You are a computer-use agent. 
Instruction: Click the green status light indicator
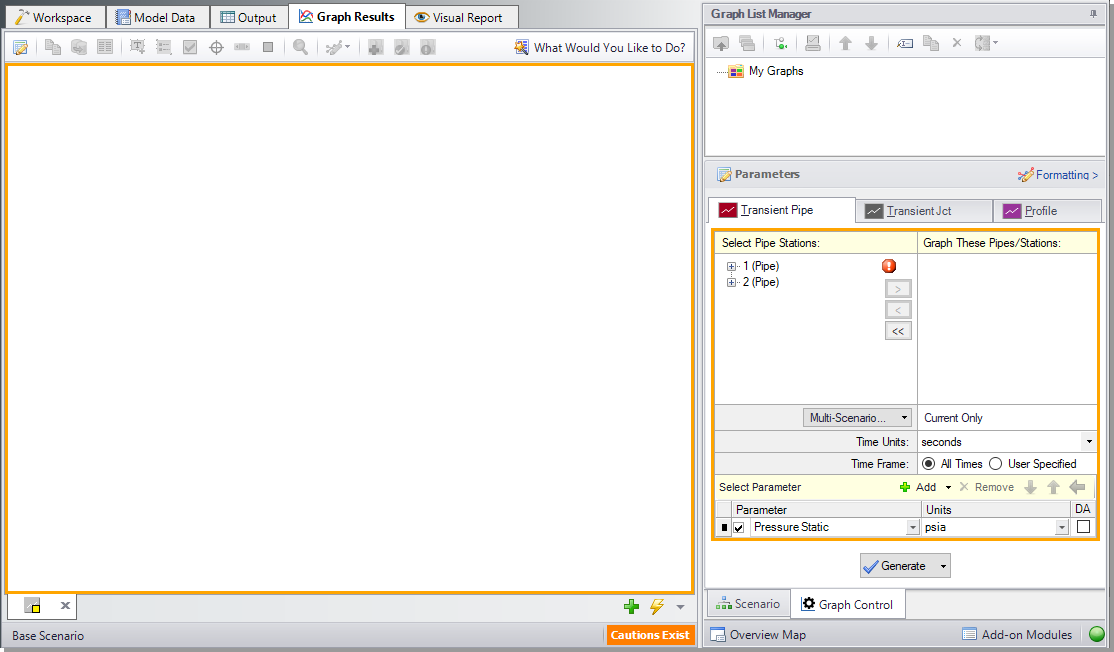coord(1096,634)
